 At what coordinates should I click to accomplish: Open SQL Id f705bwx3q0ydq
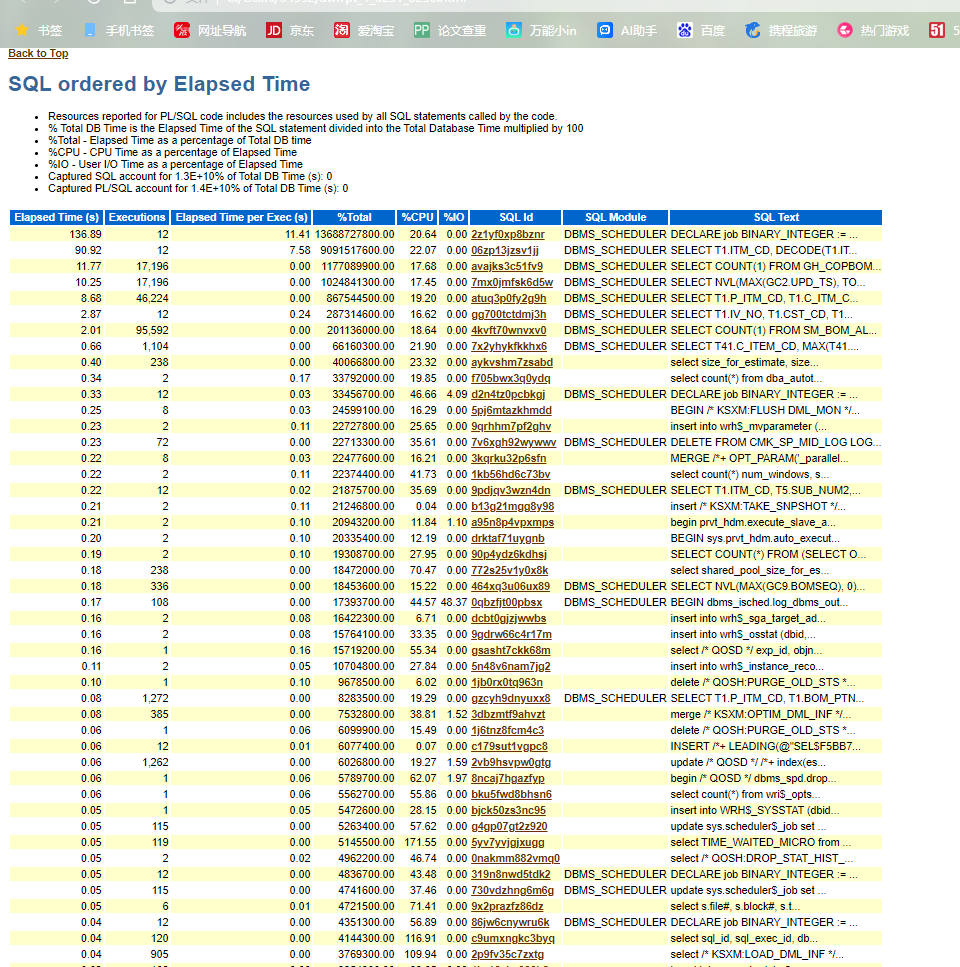pyautogui.click(x=511, y=379)
